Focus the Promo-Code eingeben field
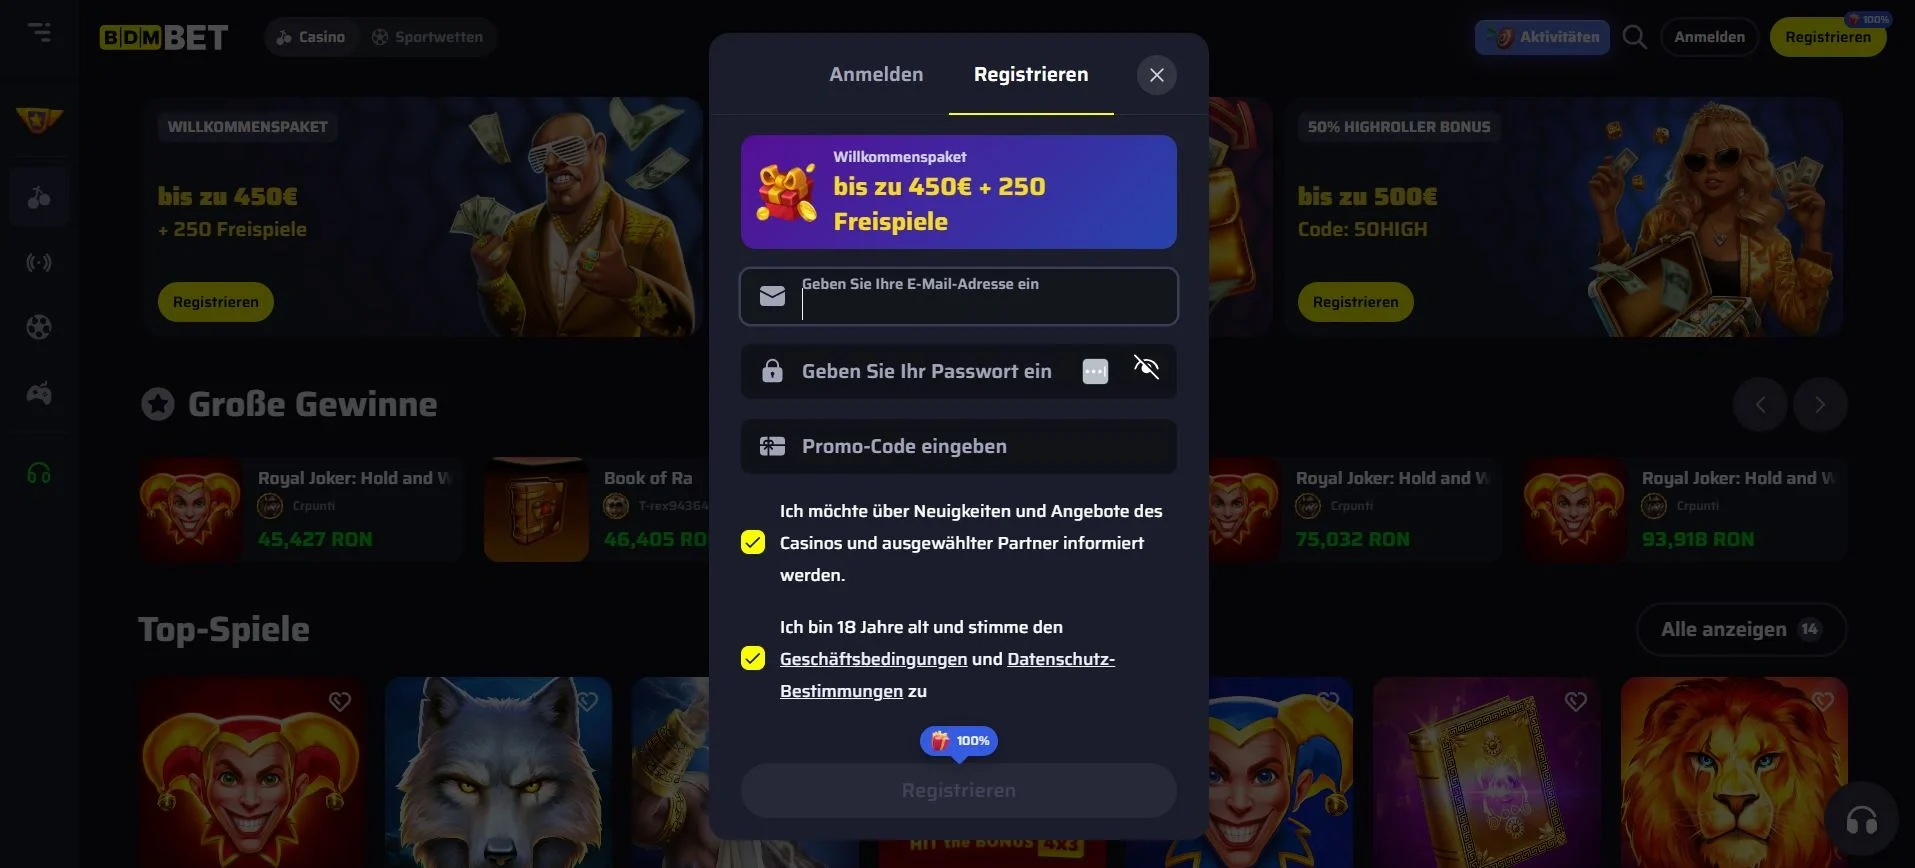Image resolution: width=1915 pixels, height=868 pixels. [x=958, y=446]
